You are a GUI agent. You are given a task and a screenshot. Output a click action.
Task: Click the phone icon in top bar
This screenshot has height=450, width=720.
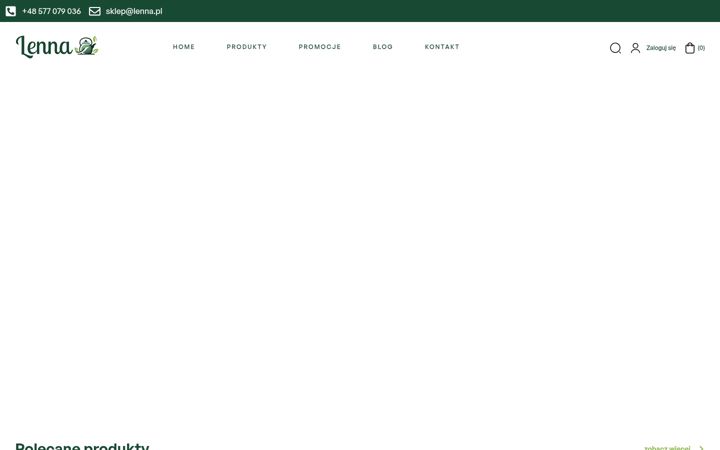[11, 11]
